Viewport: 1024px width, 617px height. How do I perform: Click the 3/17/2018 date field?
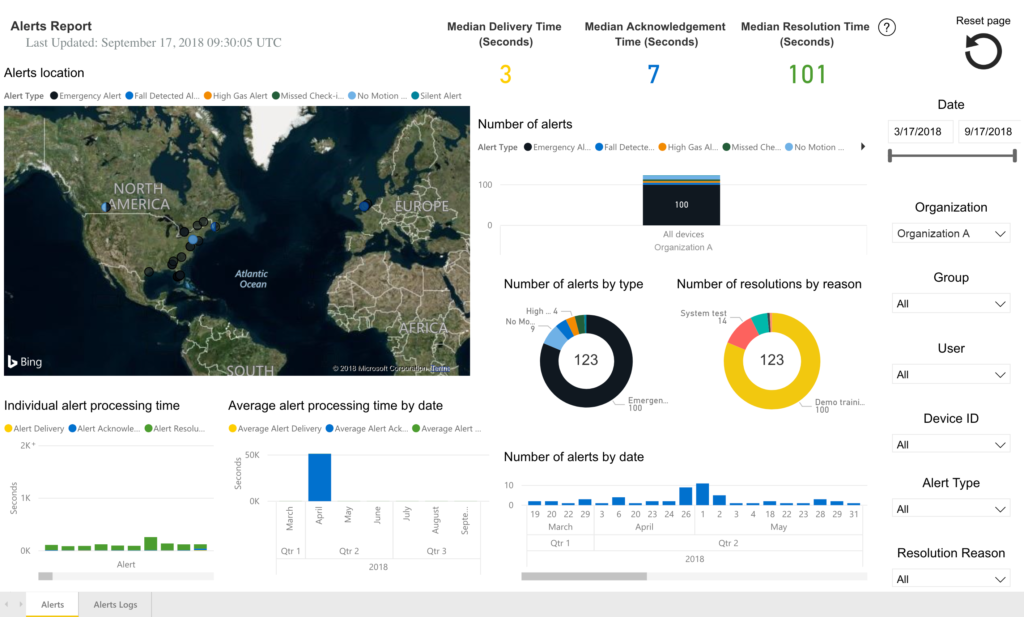[920, 131]
